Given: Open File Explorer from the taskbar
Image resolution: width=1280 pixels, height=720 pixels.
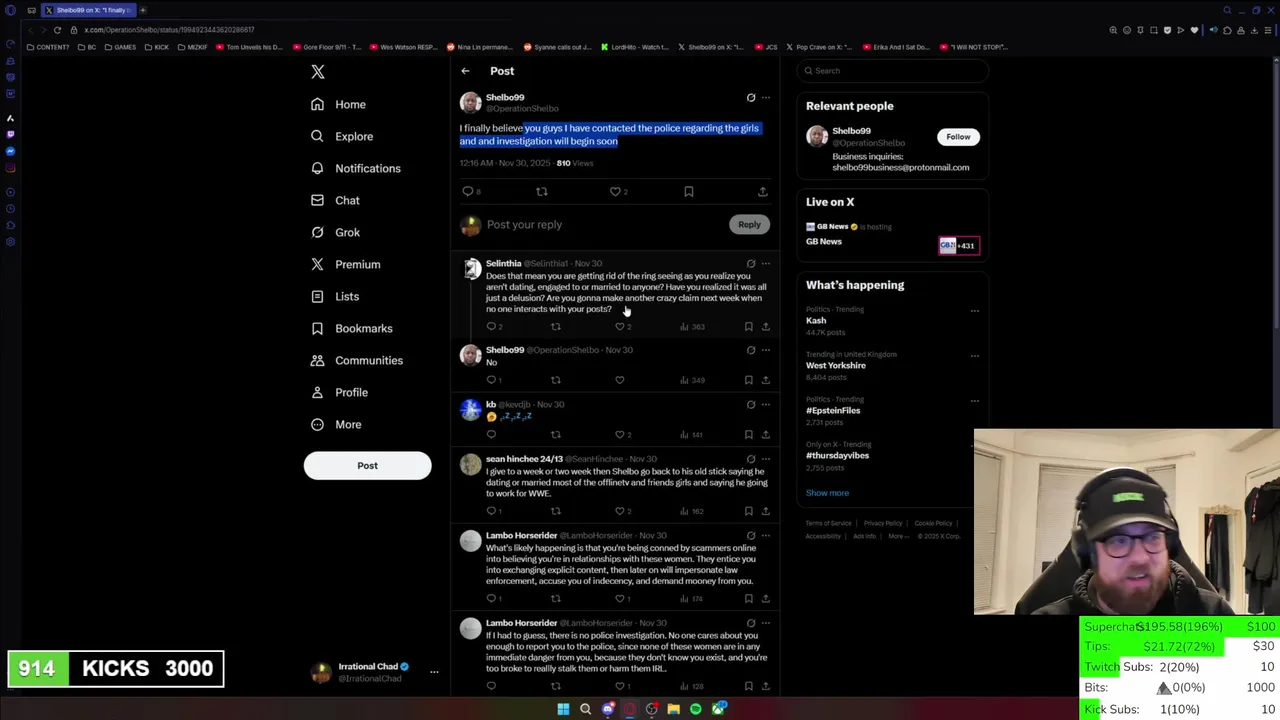Looking at the screenshot, I should (674, 709).
